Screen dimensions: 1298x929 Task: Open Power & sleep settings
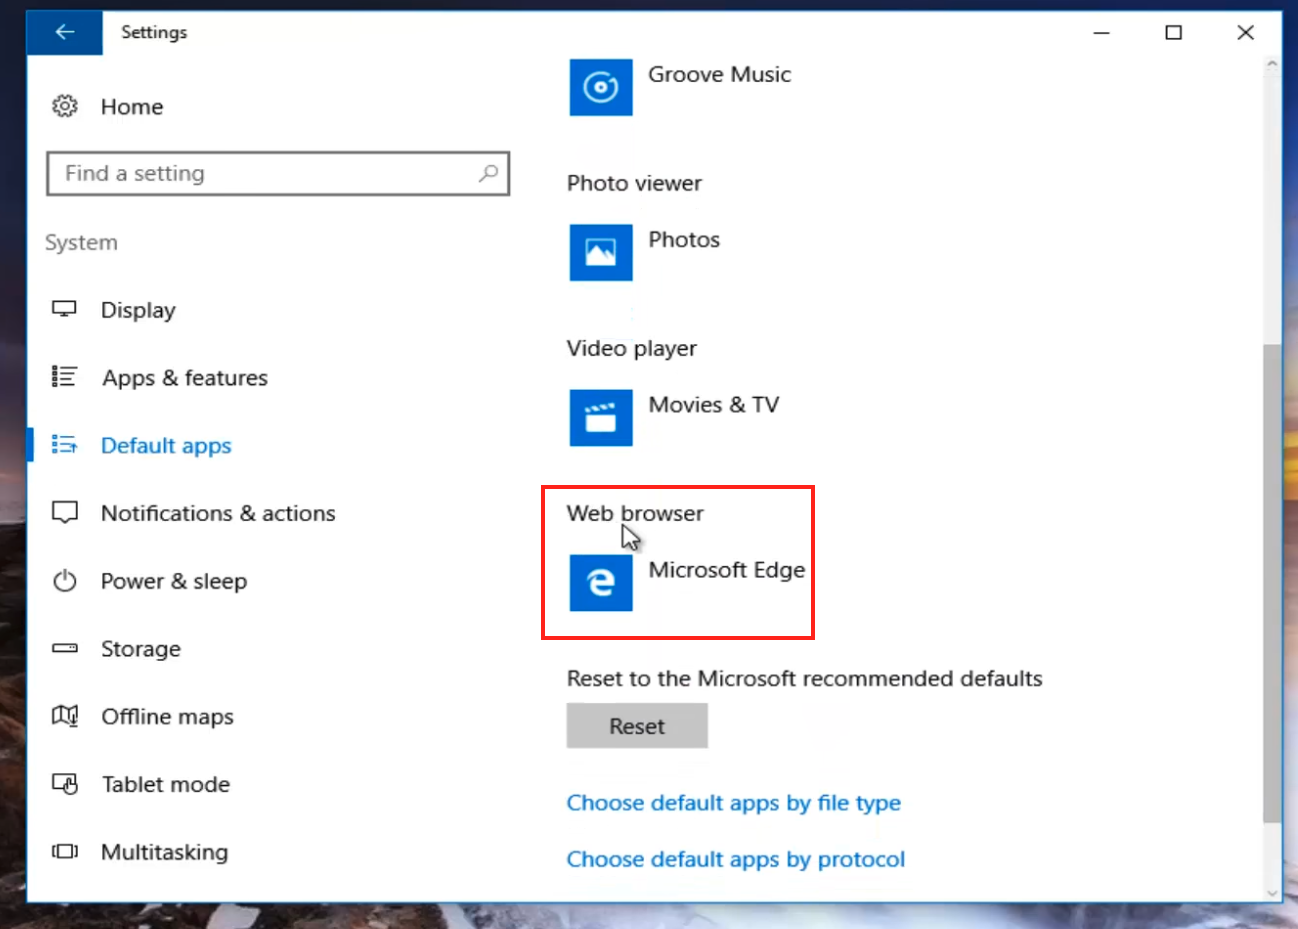click(174, 581)
